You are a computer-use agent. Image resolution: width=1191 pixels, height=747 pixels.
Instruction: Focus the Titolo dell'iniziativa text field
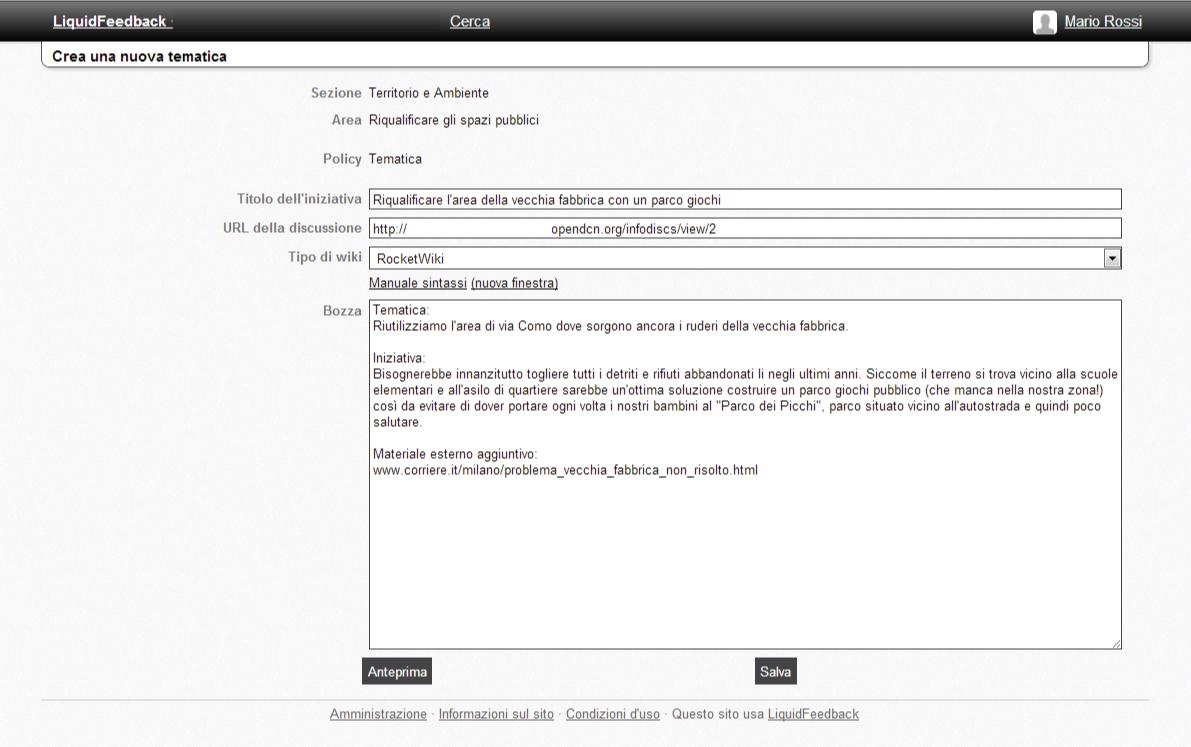(744, 200)
